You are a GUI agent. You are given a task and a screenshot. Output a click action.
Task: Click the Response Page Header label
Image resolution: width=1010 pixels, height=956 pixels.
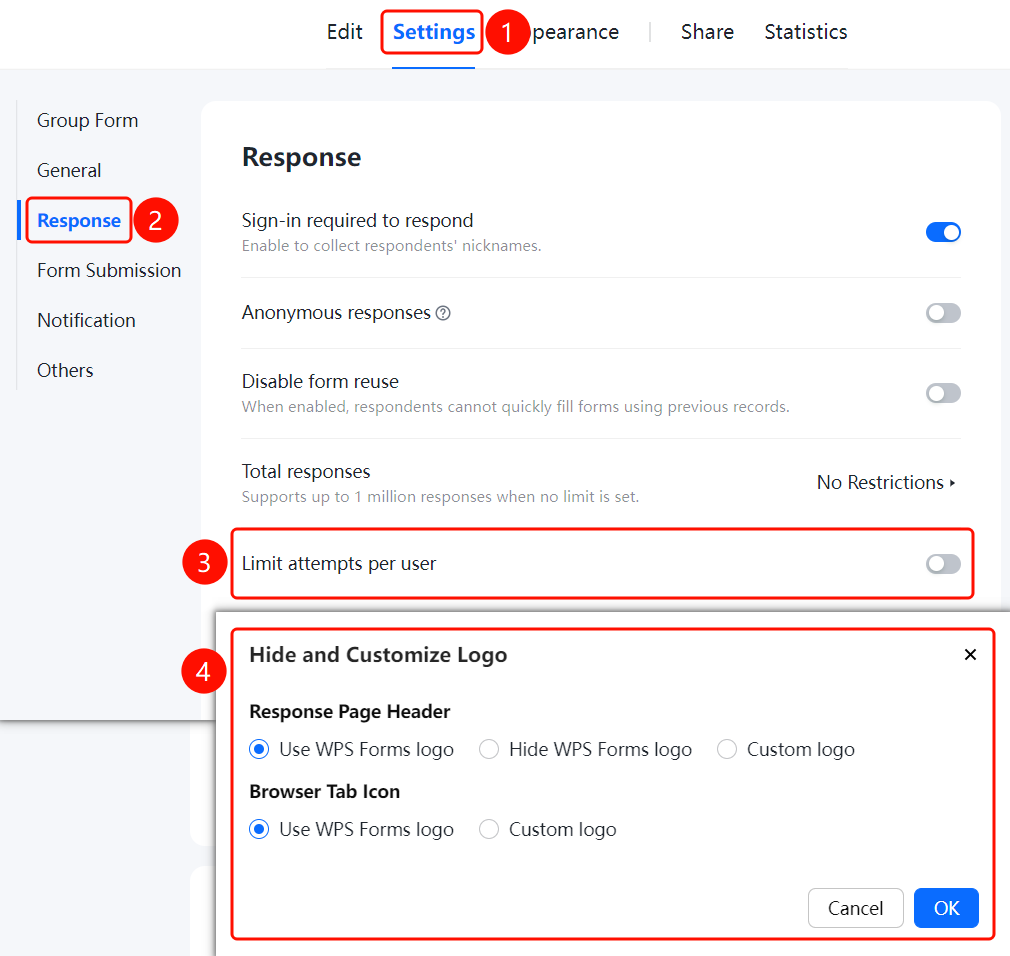point(350,712)
